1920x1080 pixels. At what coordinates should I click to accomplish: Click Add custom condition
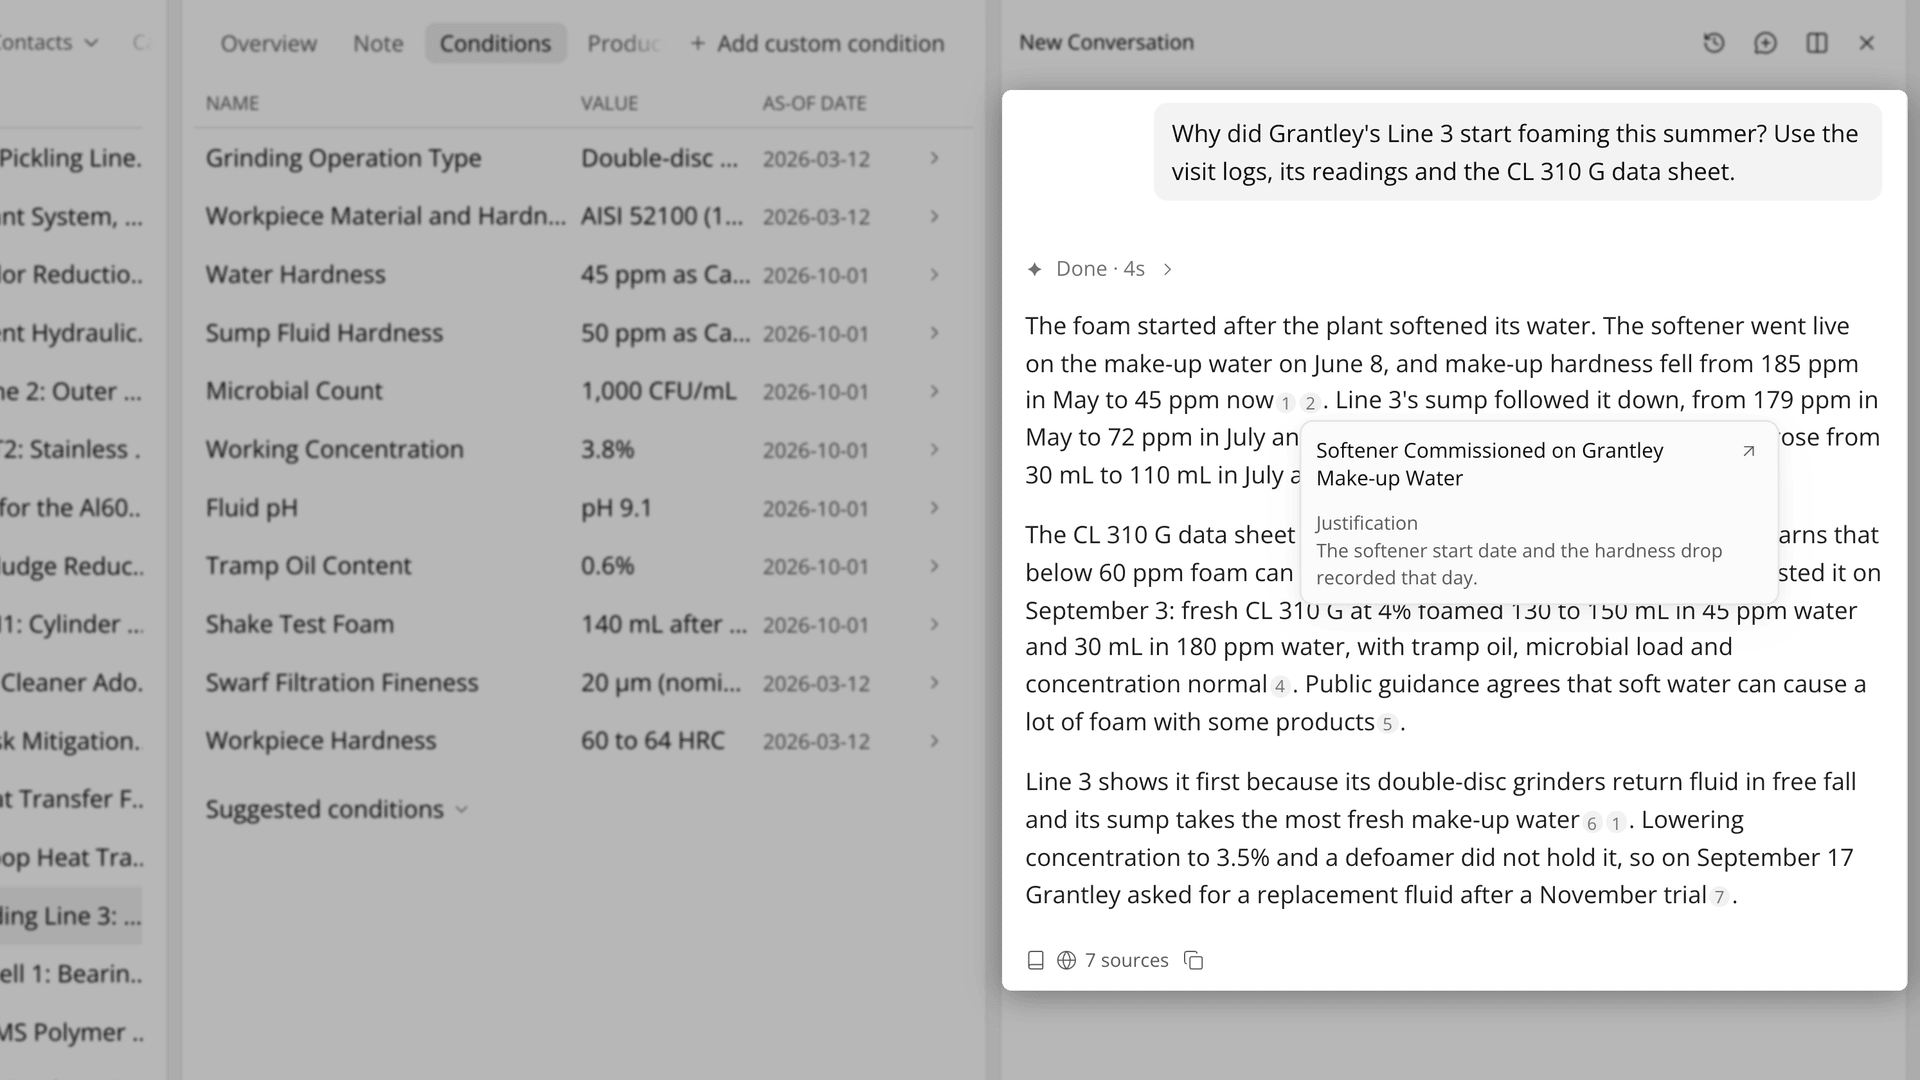(817, 43)
